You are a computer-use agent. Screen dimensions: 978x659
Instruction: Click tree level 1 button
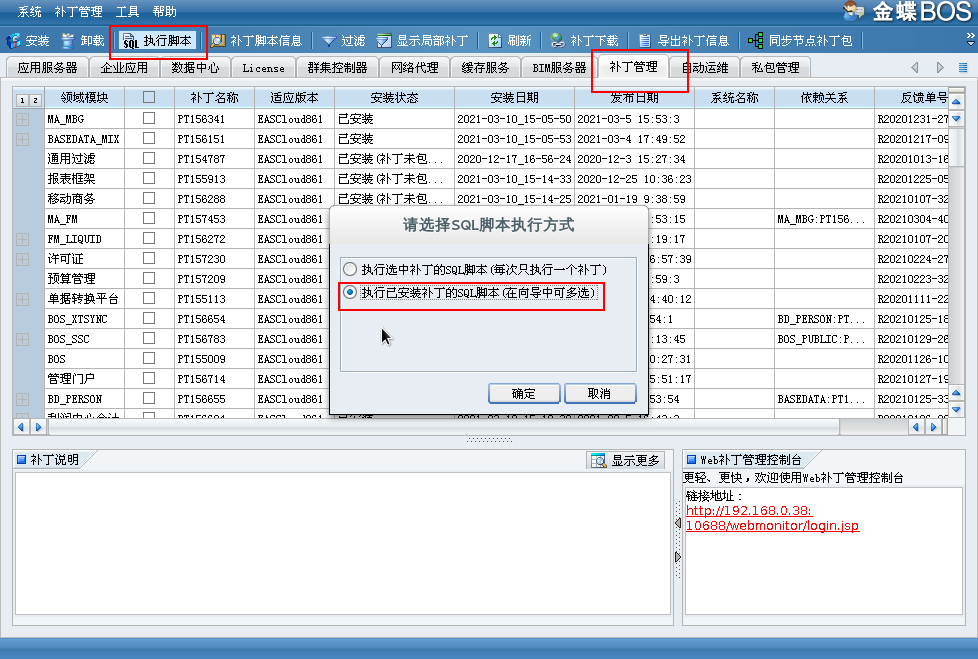click(22, 100)
